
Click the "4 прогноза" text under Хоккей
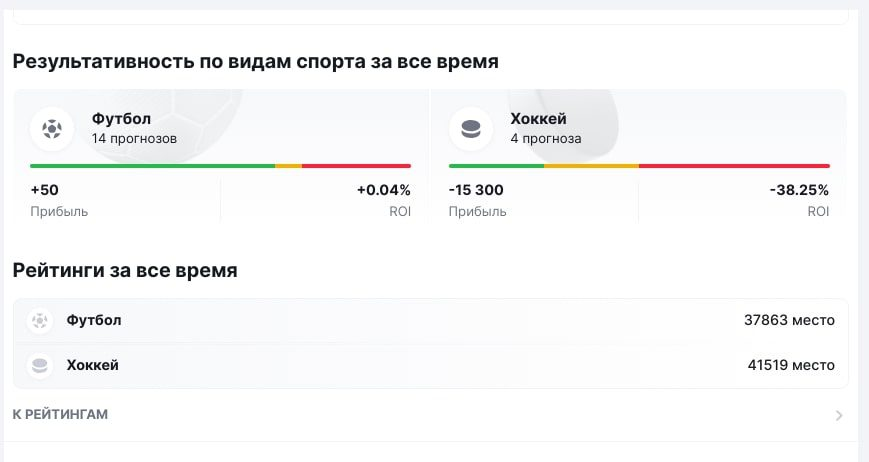coord(545,139)
